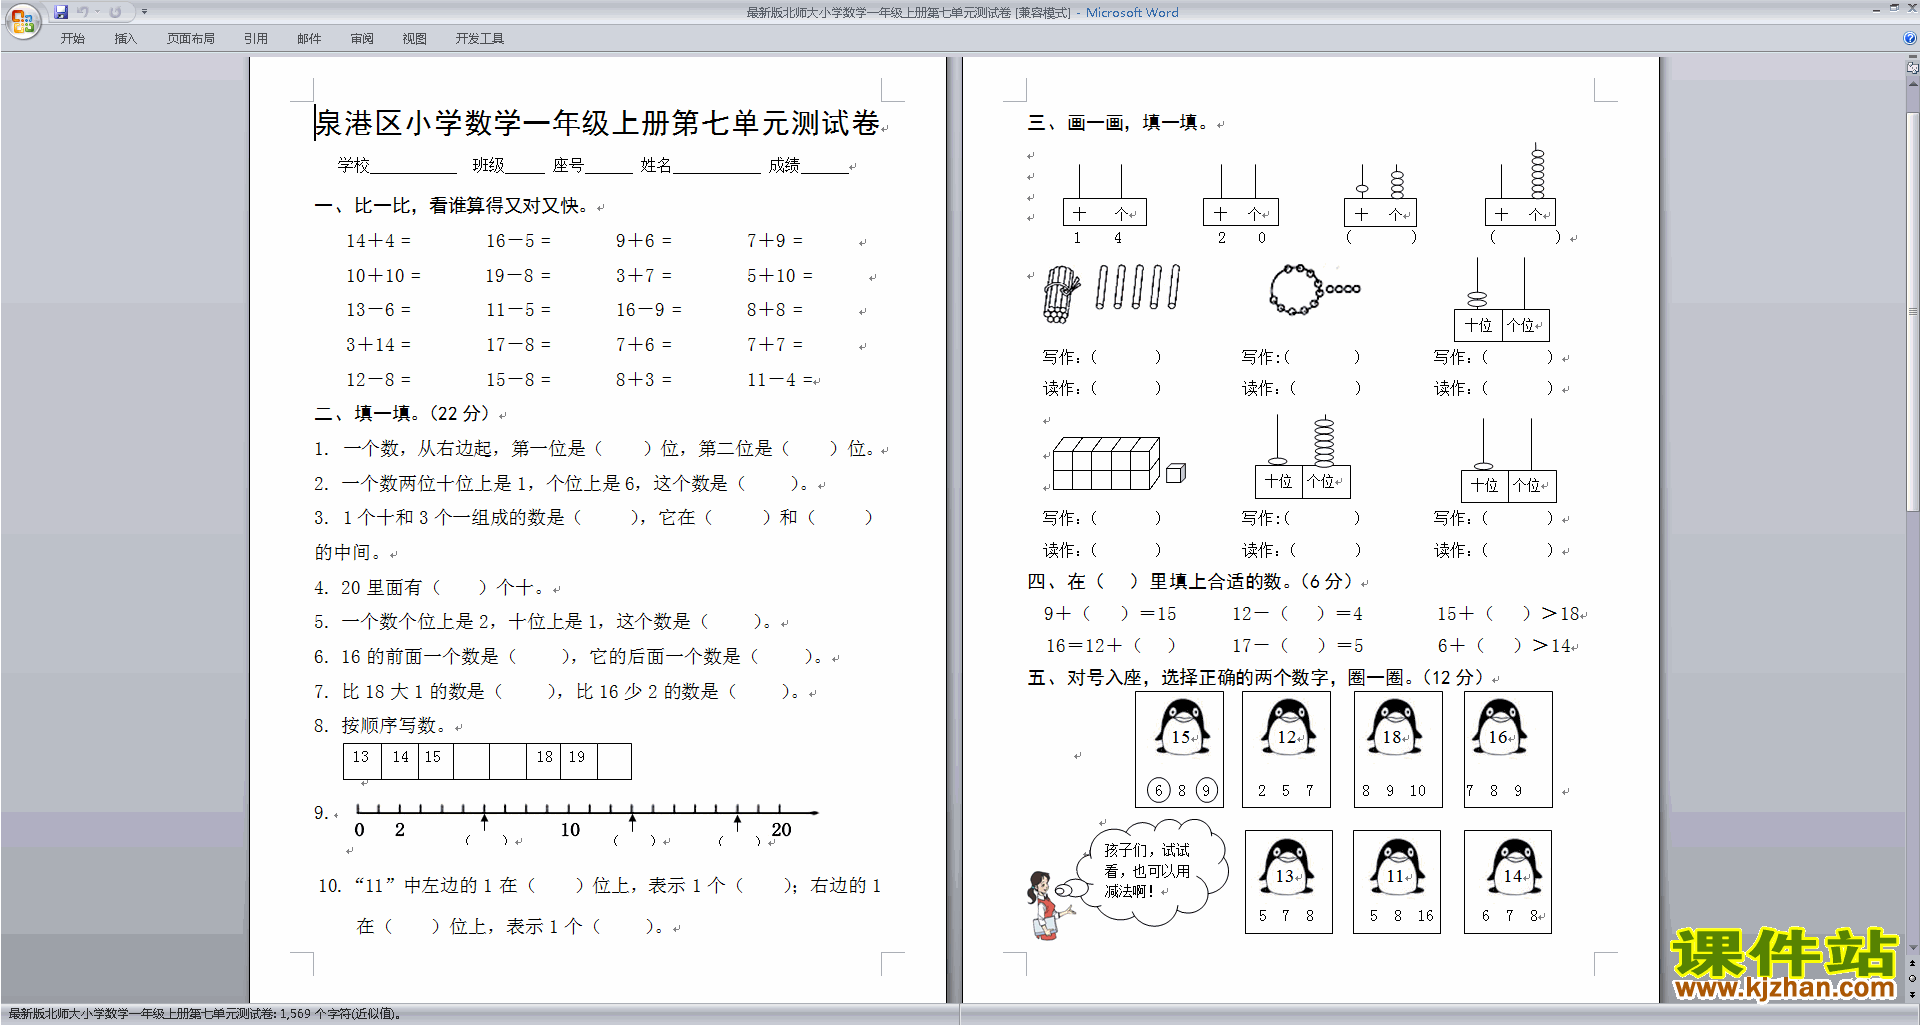The image size is (1920, 1025).
Task: Click the vertical scrollbar down arrow
Action: pos(1912,947)
